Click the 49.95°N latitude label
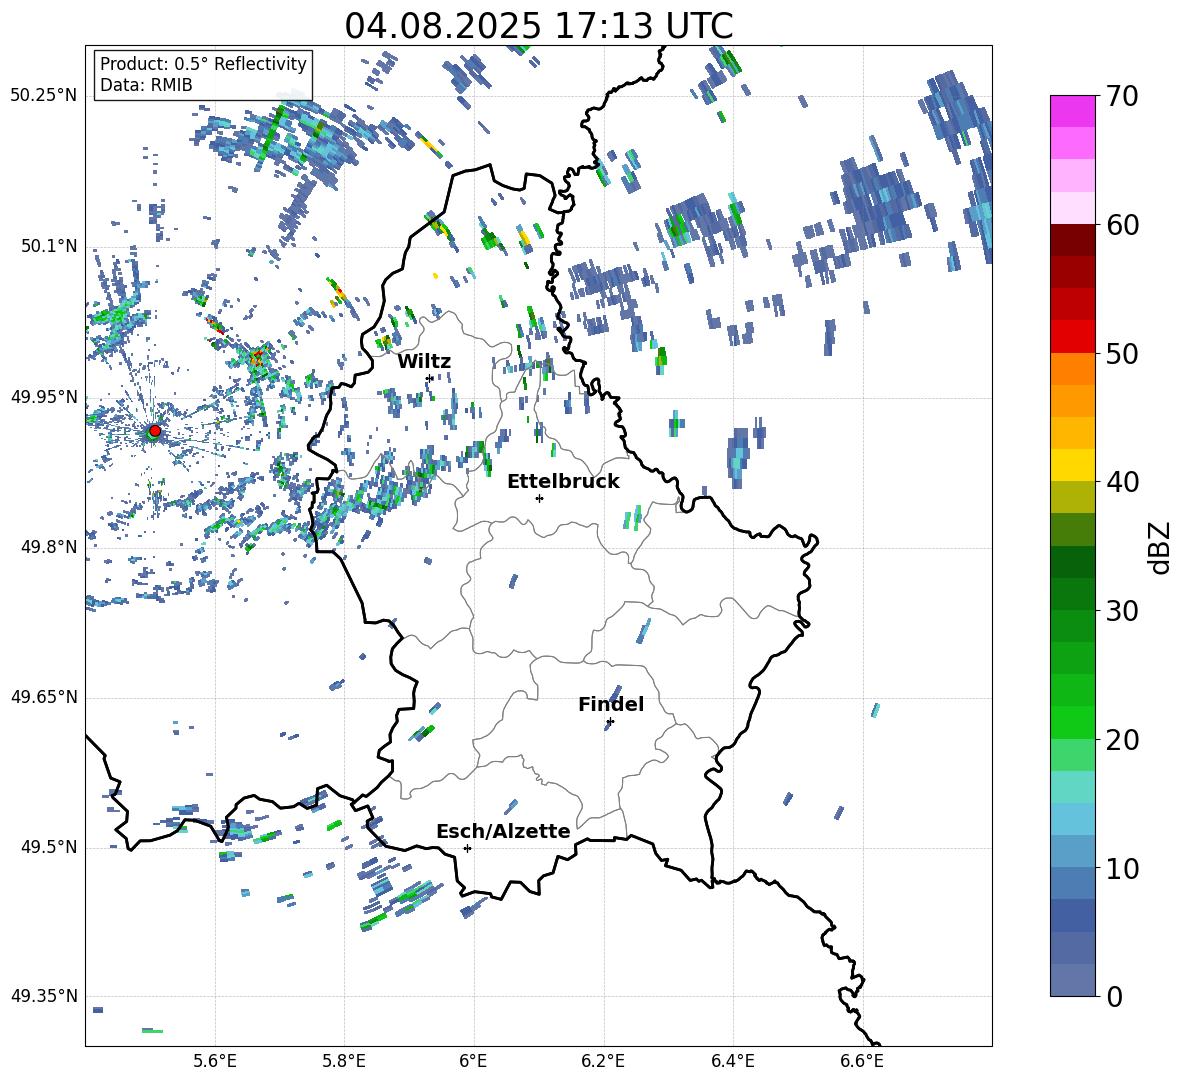1184x1081 pixels. click(x=44, y=397)
